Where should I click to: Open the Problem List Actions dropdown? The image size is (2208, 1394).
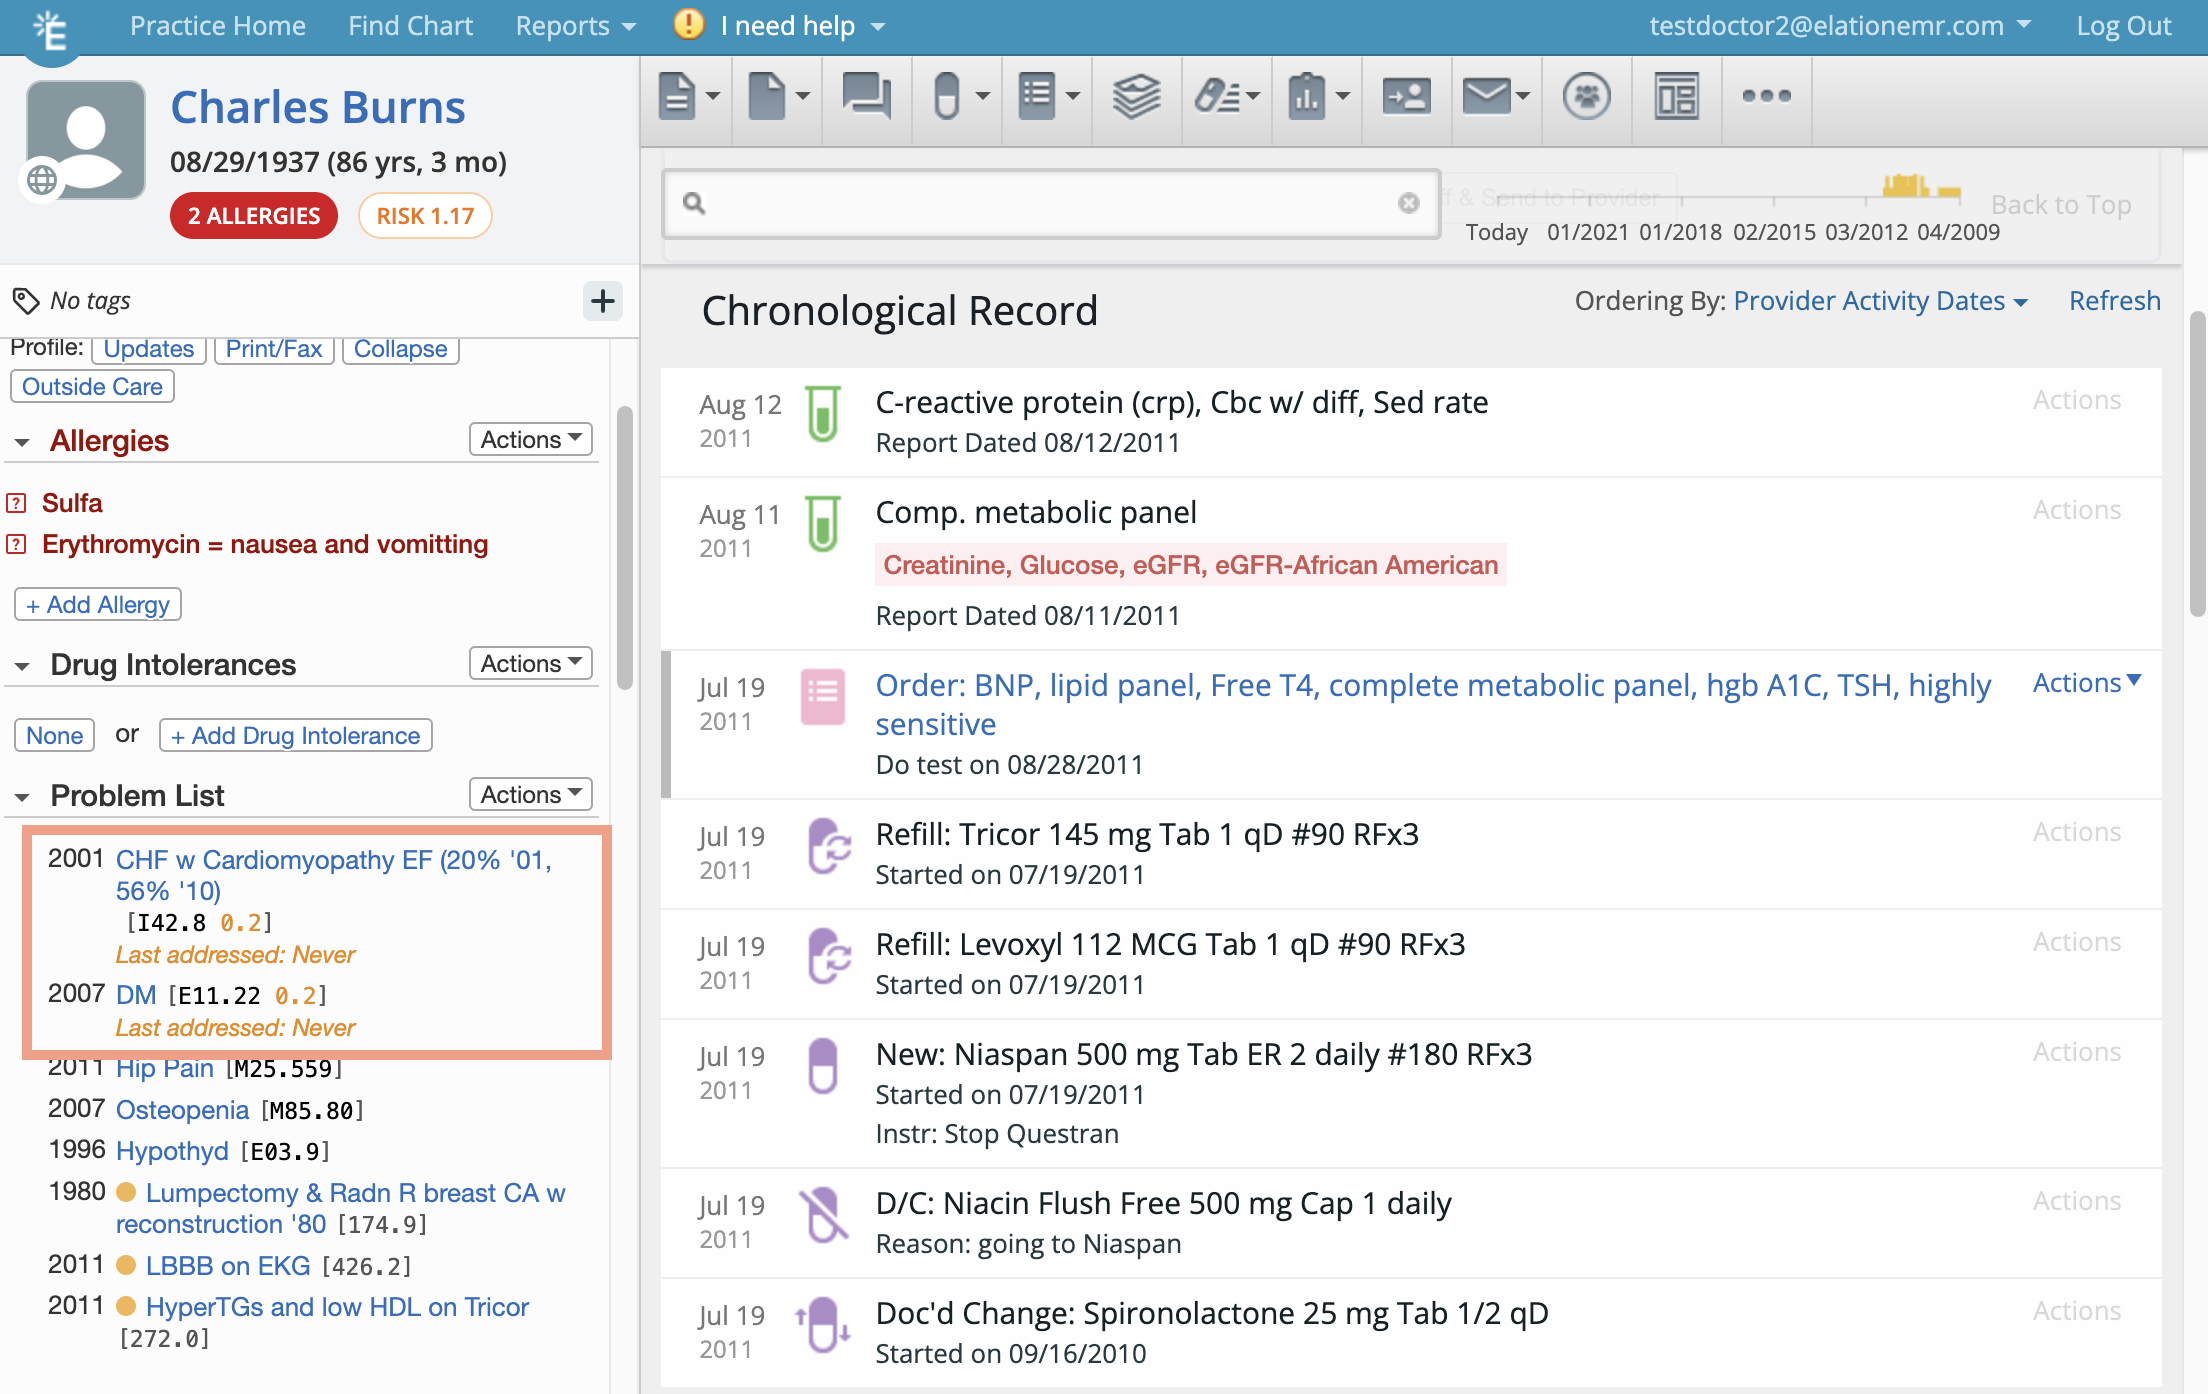[x=530, y=795]
